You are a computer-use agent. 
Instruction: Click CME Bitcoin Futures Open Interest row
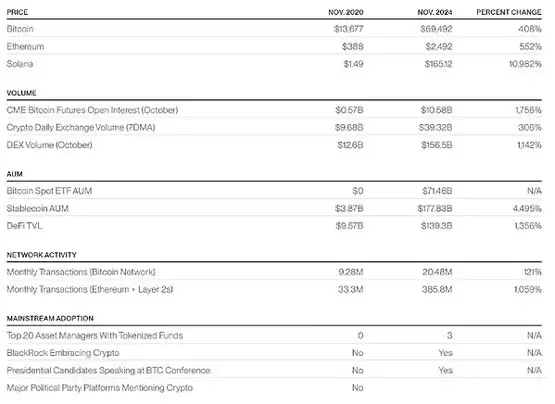(x=274, y=110)
